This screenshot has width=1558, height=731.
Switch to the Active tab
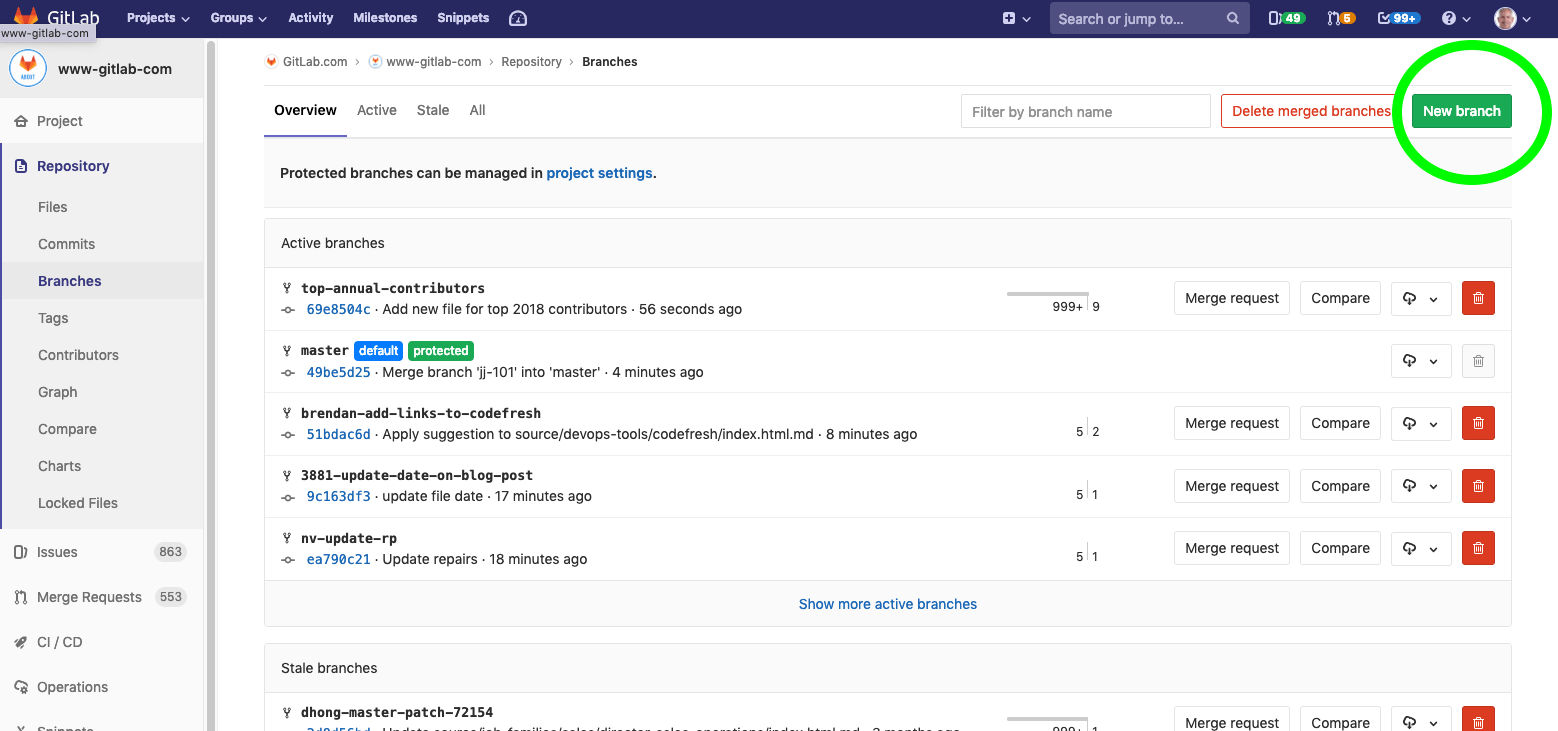pyautogui.click(x=377, y=110)
